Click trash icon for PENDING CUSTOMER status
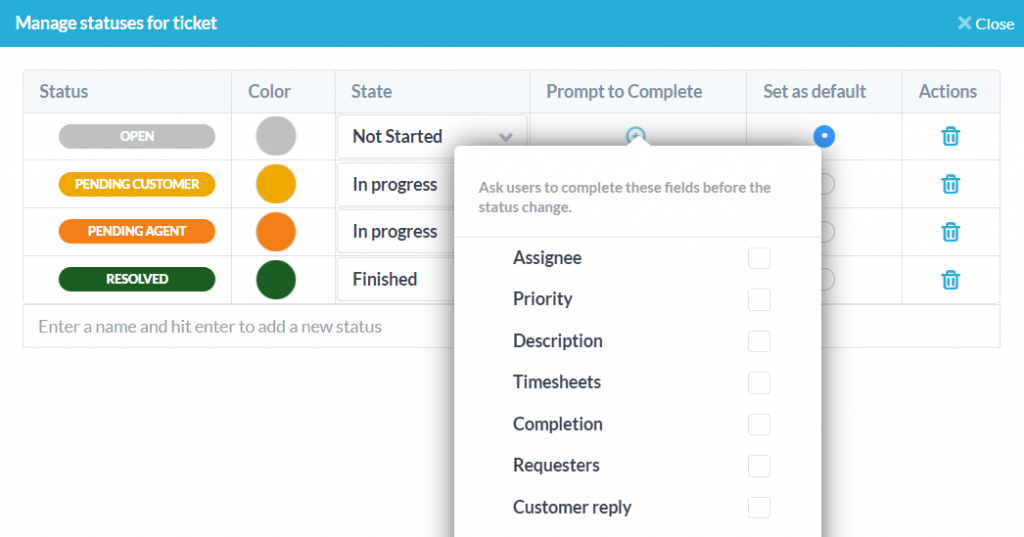The width and height of the screenshot is (1024, 537). click(950, 184)
